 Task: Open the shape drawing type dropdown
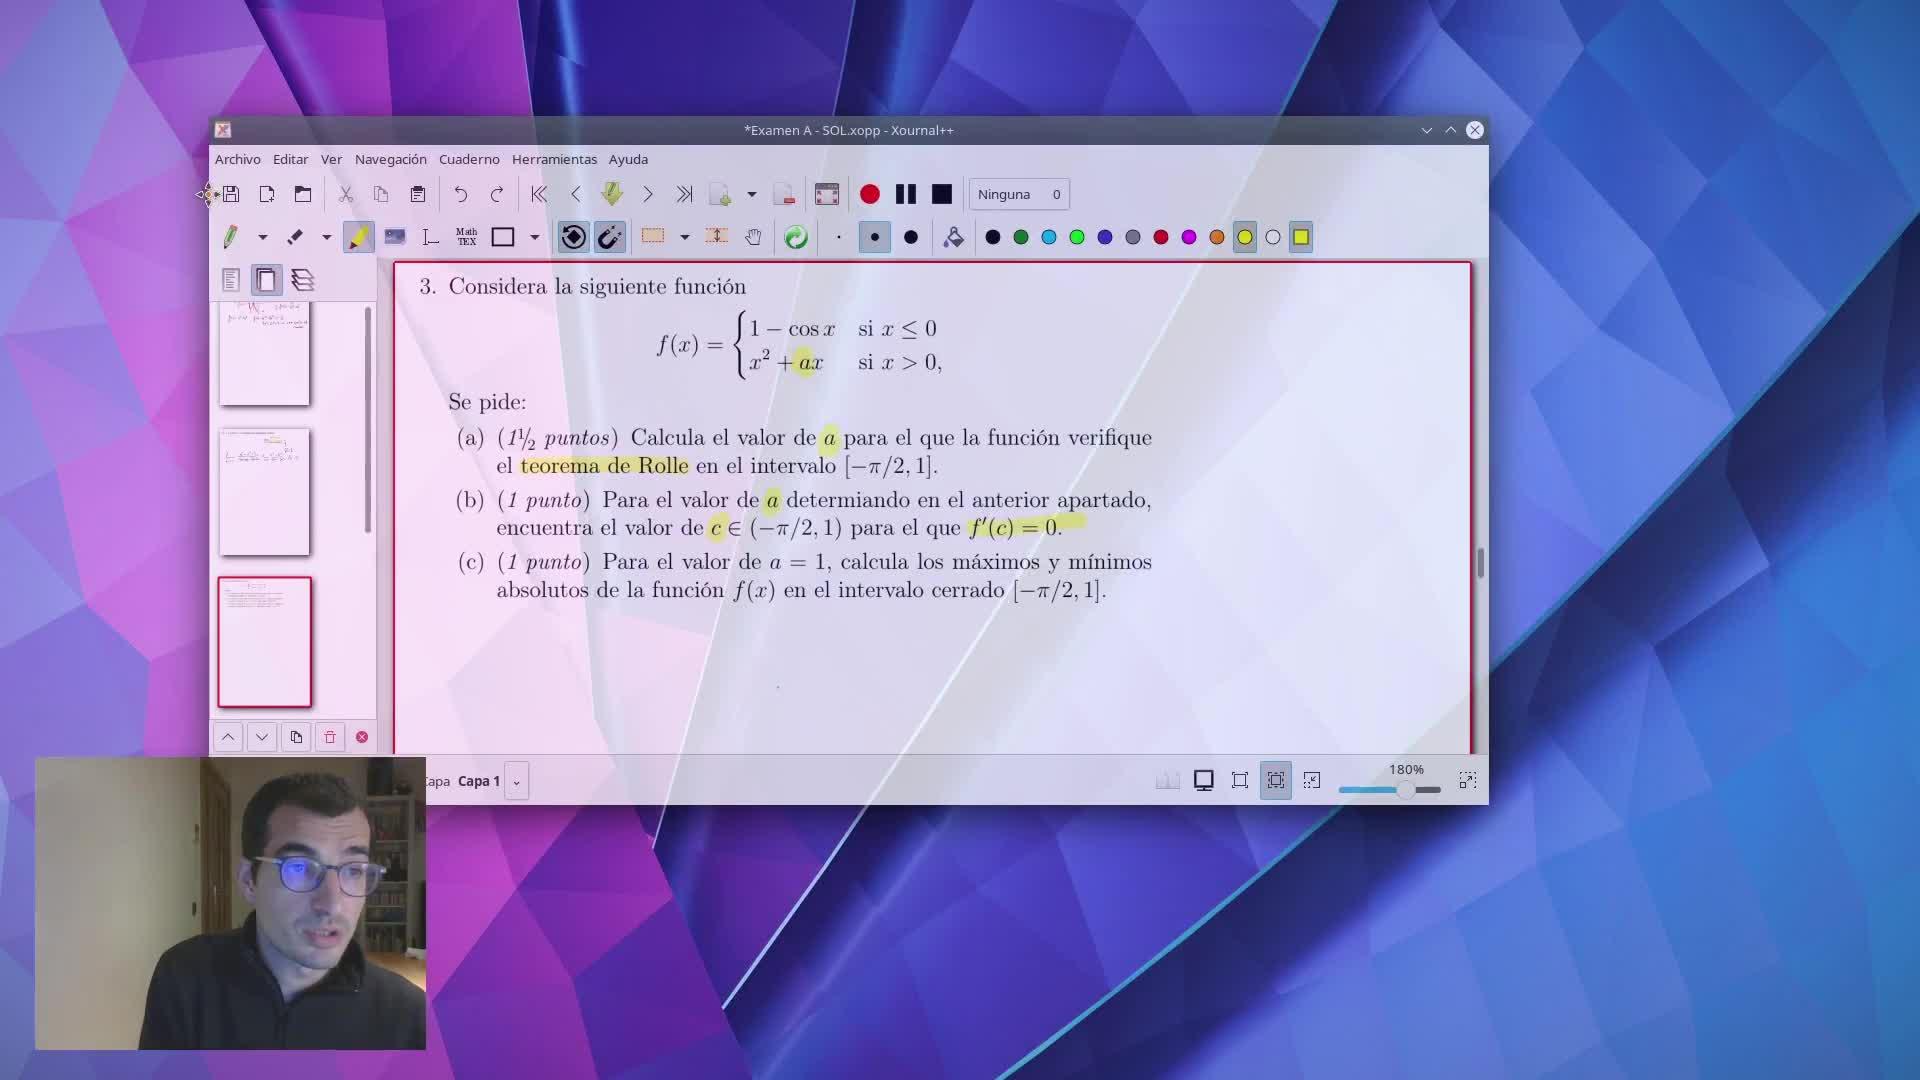coord(534,237)
